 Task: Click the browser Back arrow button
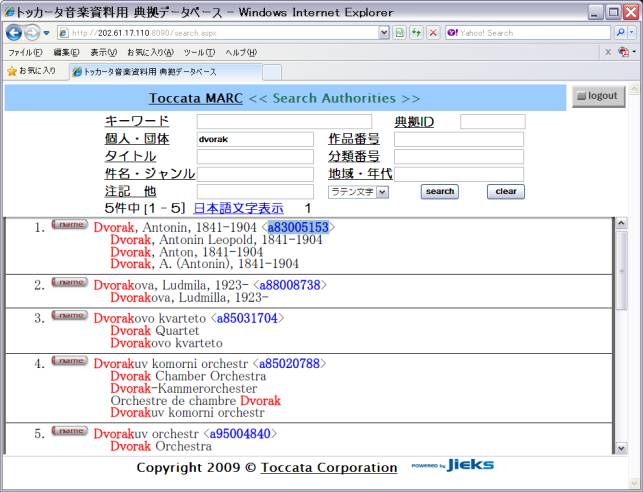[14, 33]
